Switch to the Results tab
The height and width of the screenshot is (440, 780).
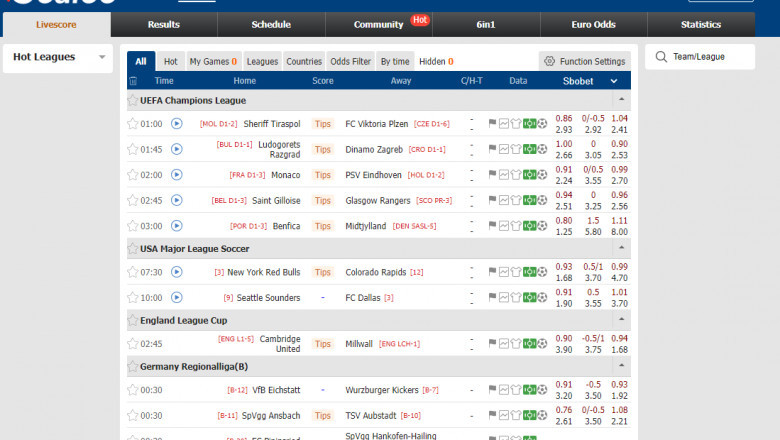164,24
